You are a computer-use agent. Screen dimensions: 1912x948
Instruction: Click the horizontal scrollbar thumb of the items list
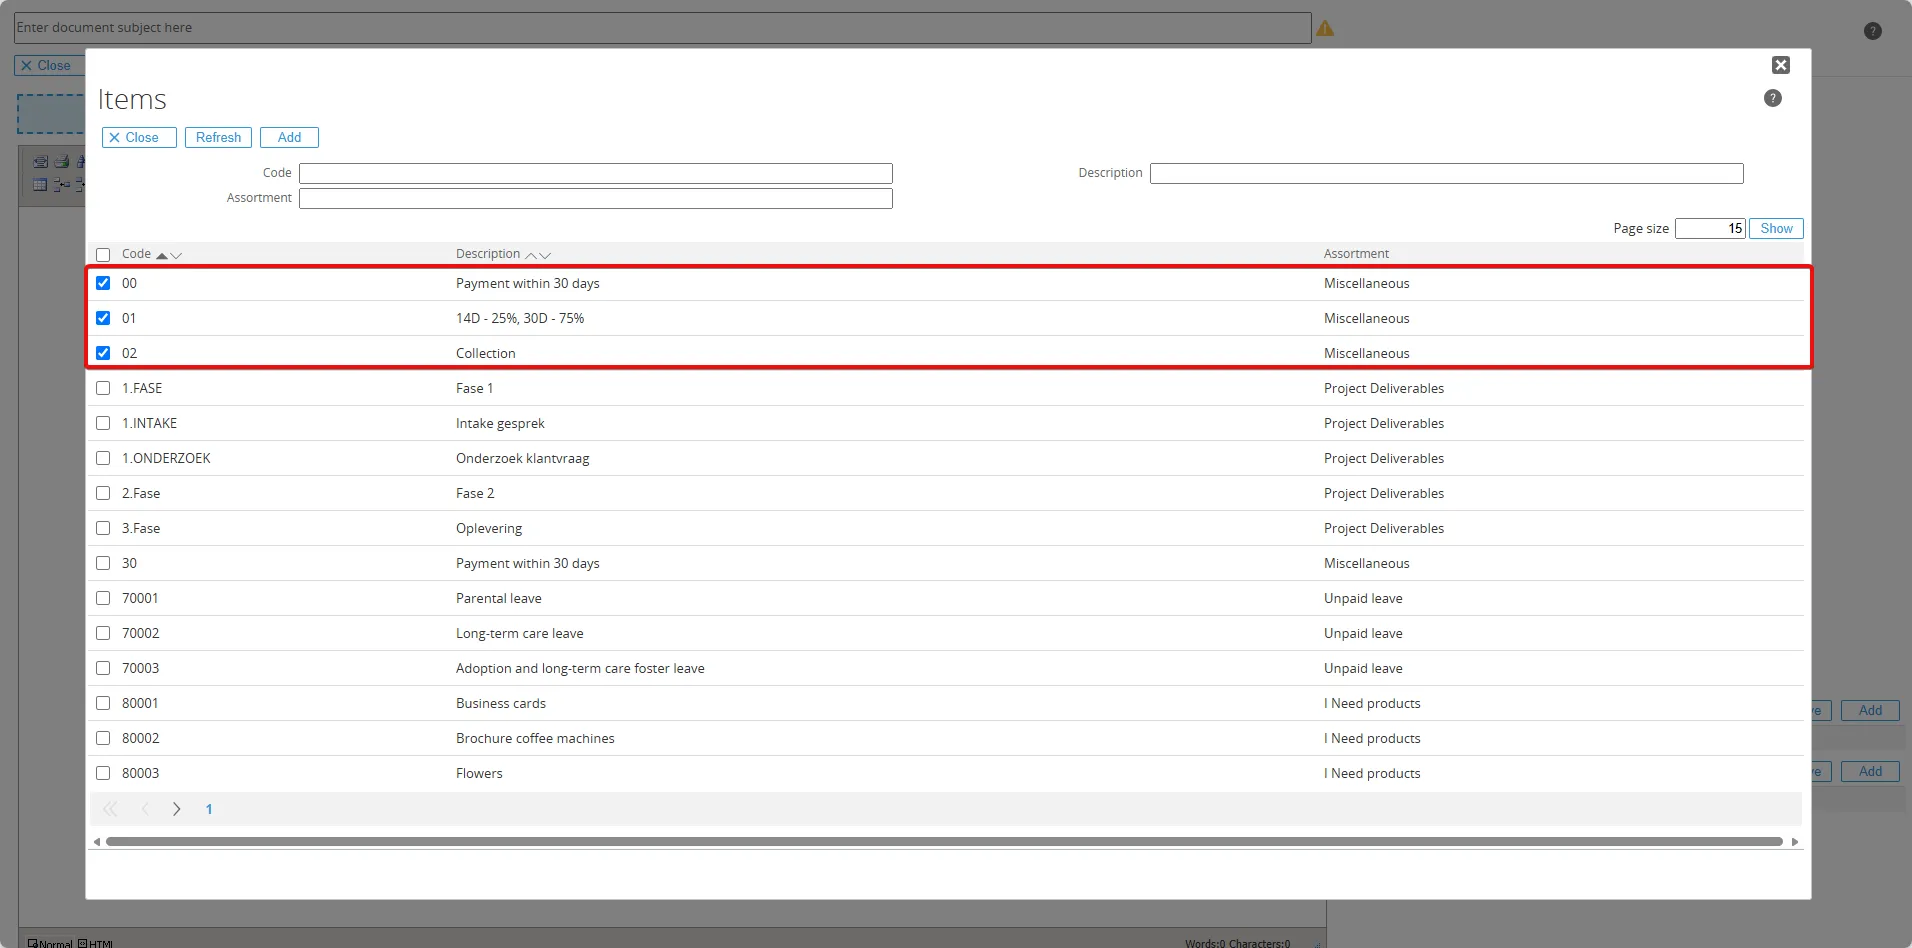coord(944,842)
